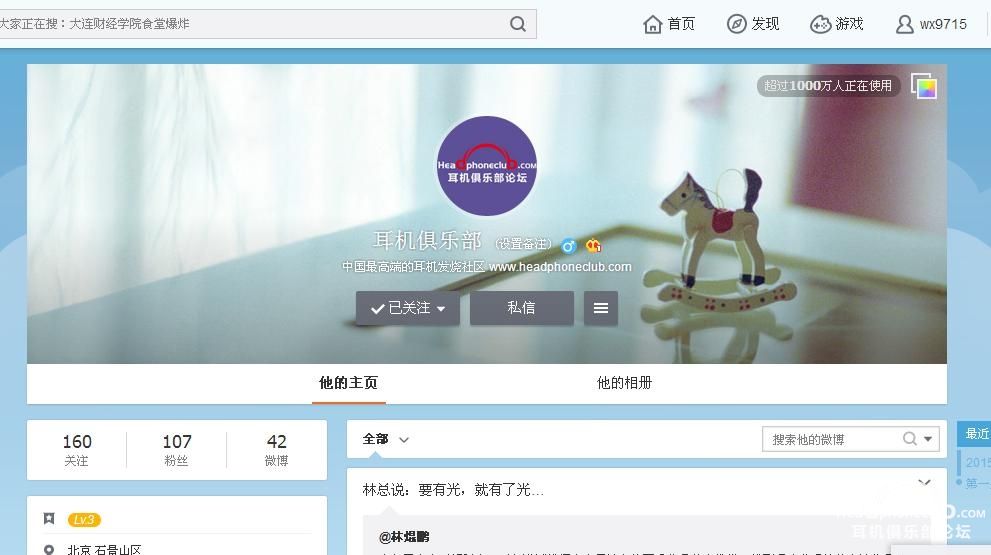Open the 耳机俱乐部 profile avatar
Image resolution: width=991 pixels, height=555 pixels.
coord(487,166)
